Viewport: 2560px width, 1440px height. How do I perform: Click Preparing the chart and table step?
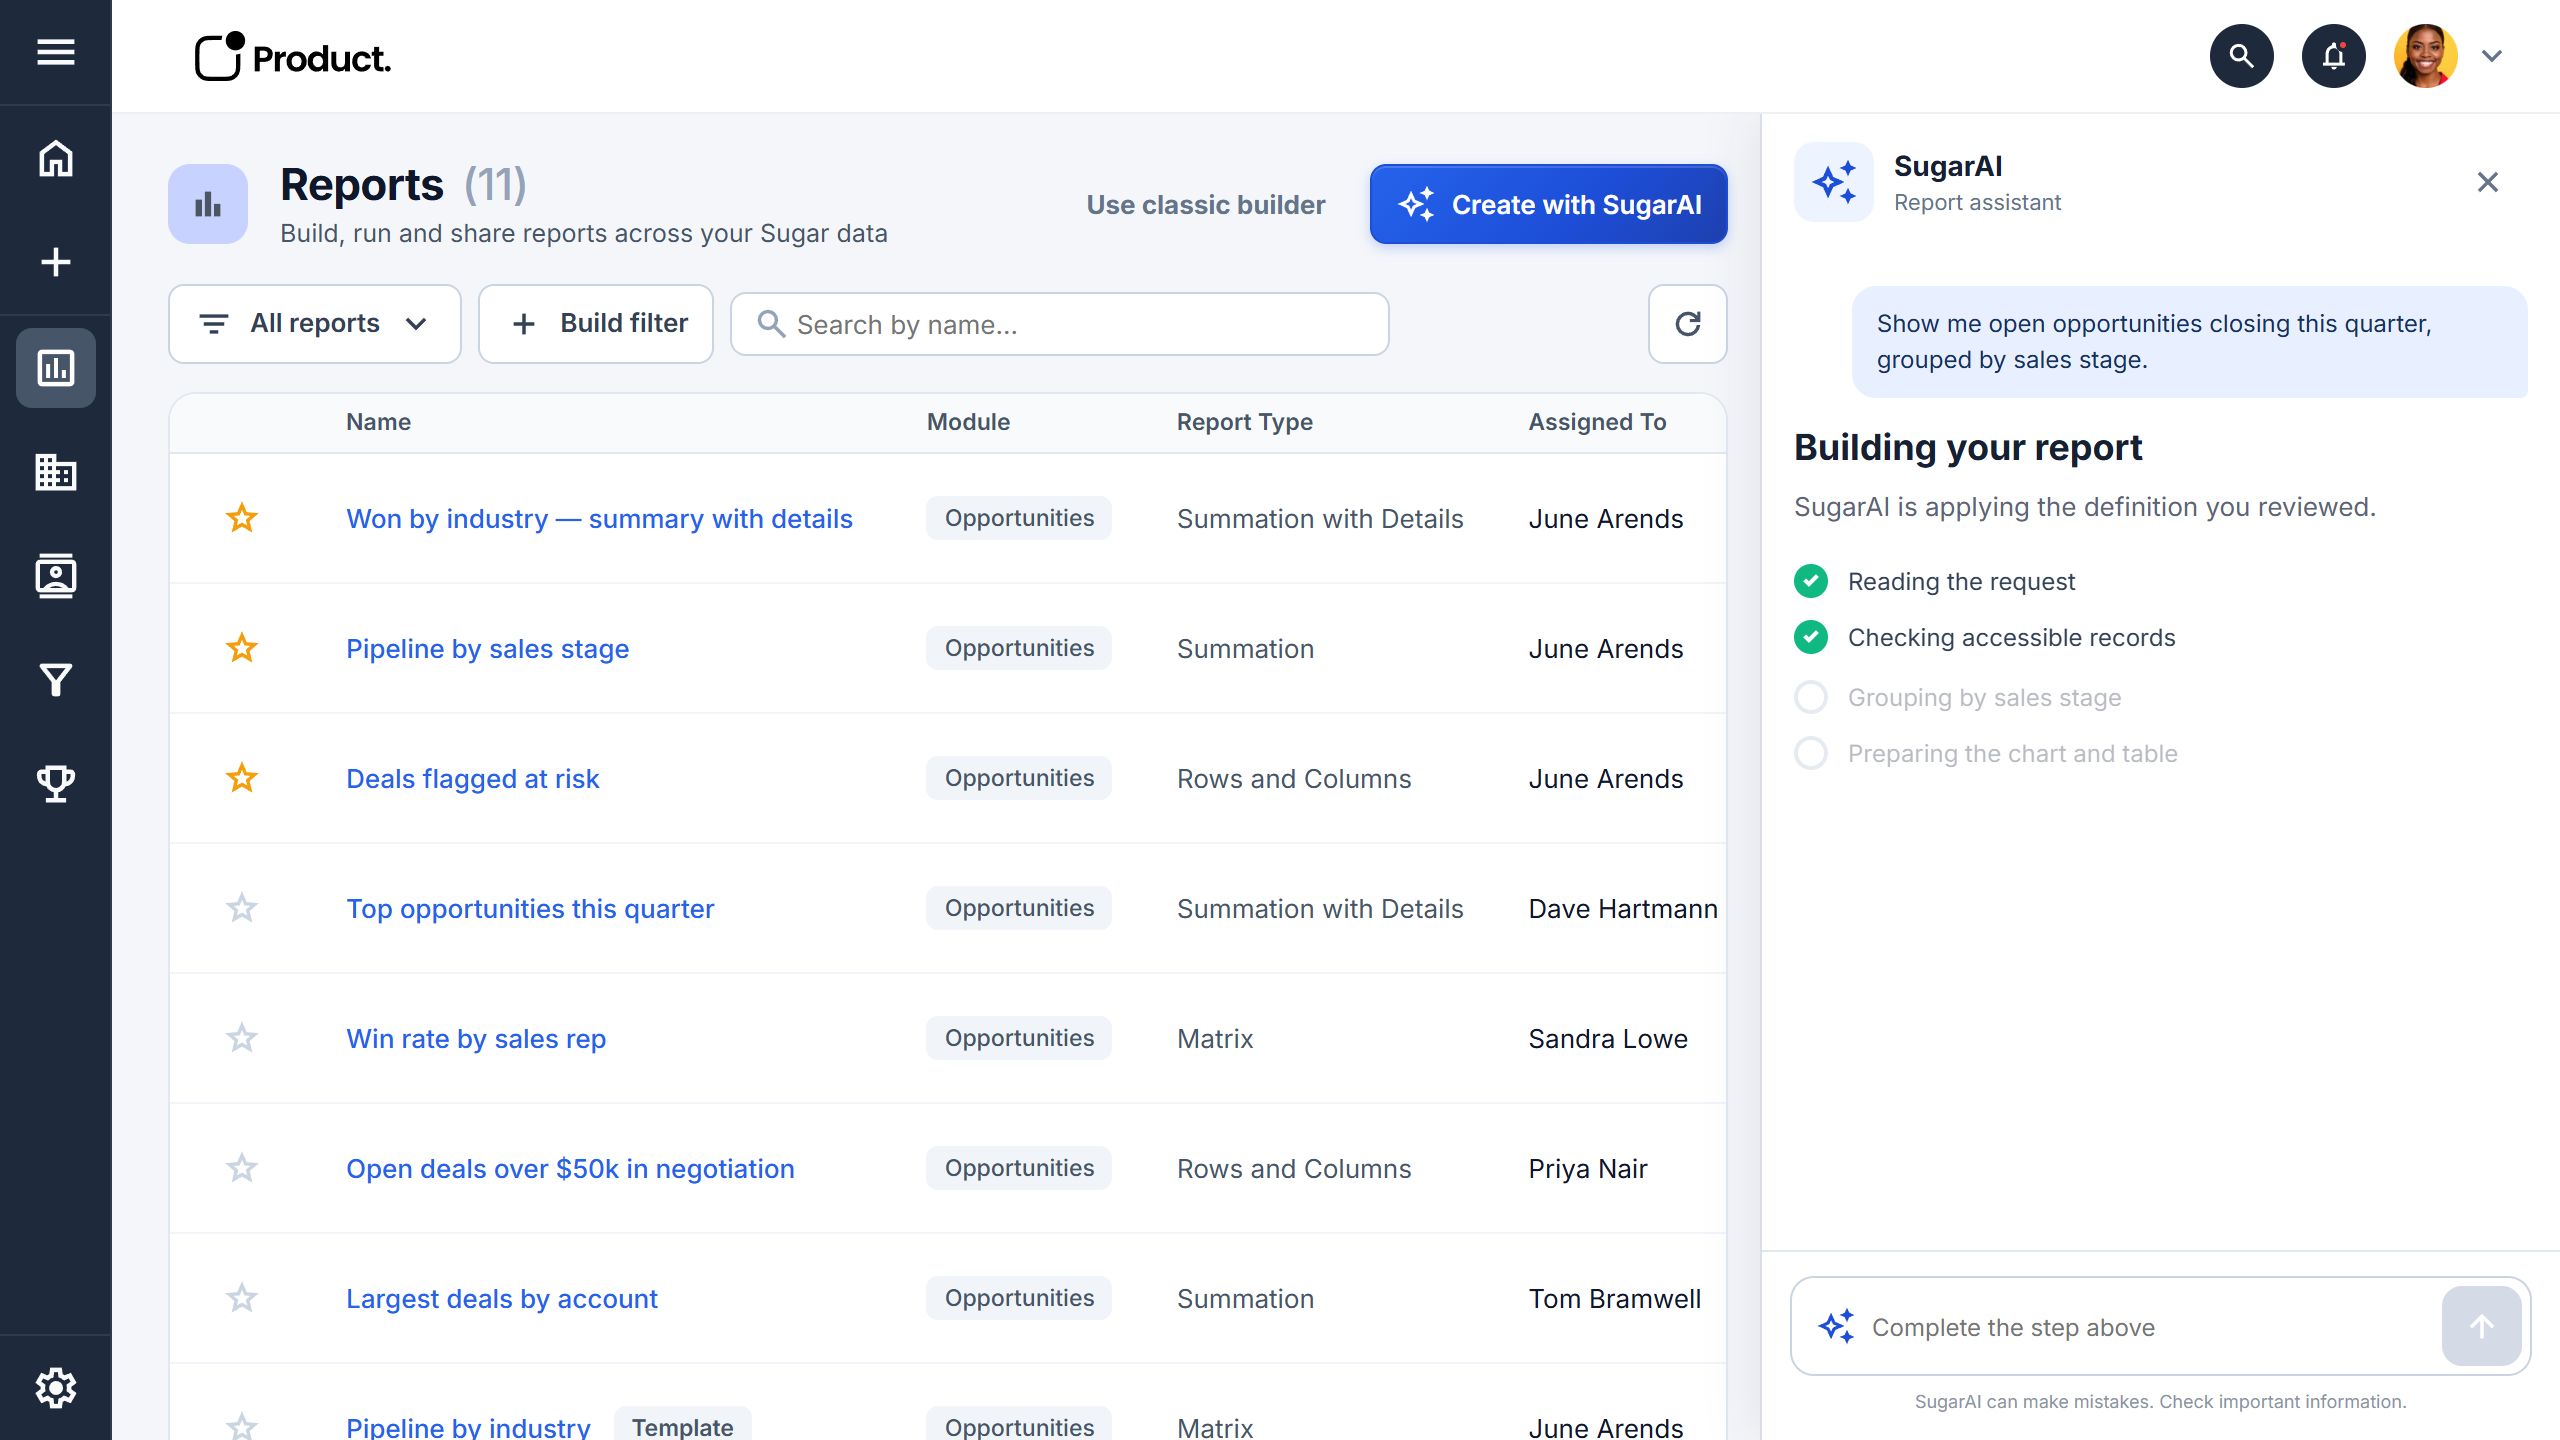click(x=1985, y=753)
